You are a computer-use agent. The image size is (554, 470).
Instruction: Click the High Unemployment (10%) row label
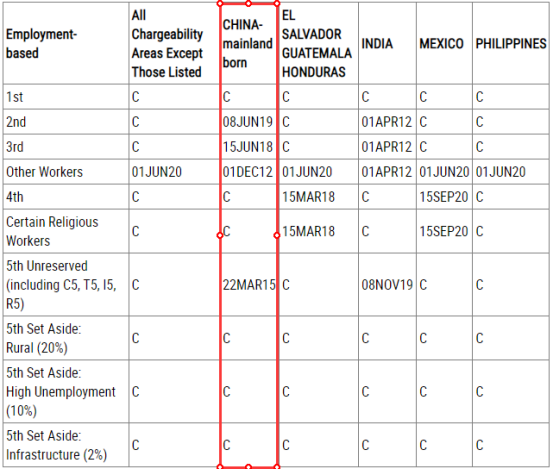coord(61,392)
